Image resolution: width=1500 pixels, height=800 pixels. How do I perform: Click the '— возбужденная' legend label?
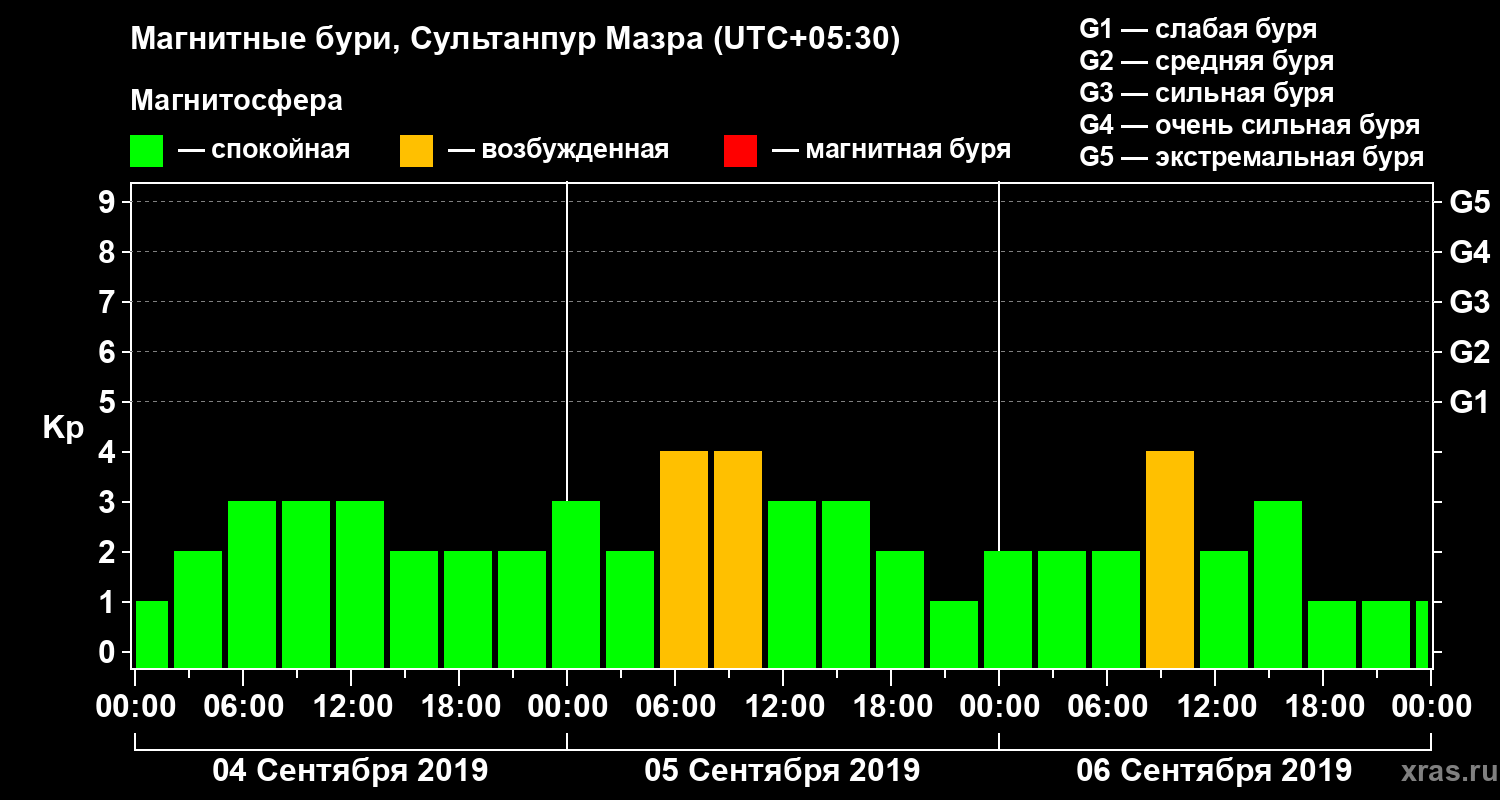558,151
